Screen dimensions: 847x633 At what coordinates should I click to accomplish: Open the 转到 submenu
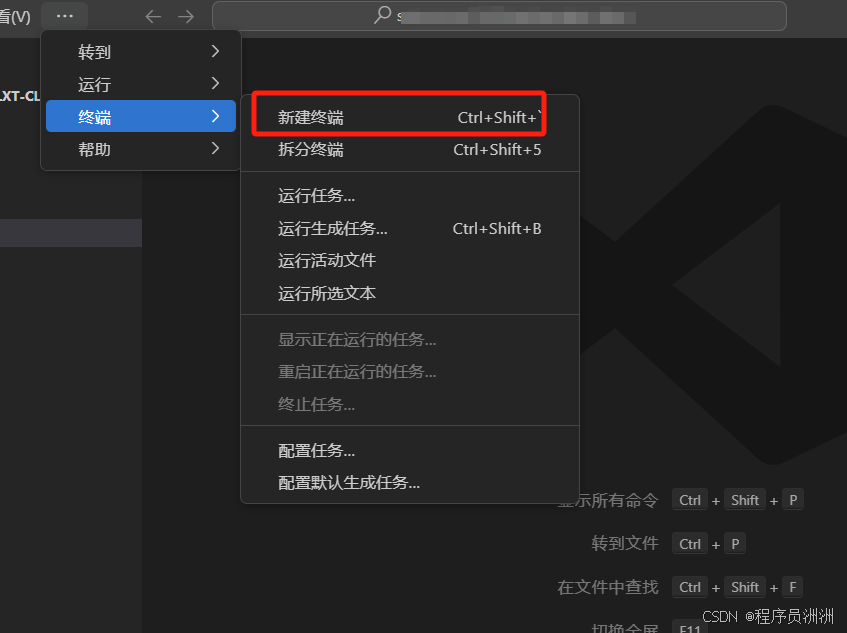click(140, 52)
